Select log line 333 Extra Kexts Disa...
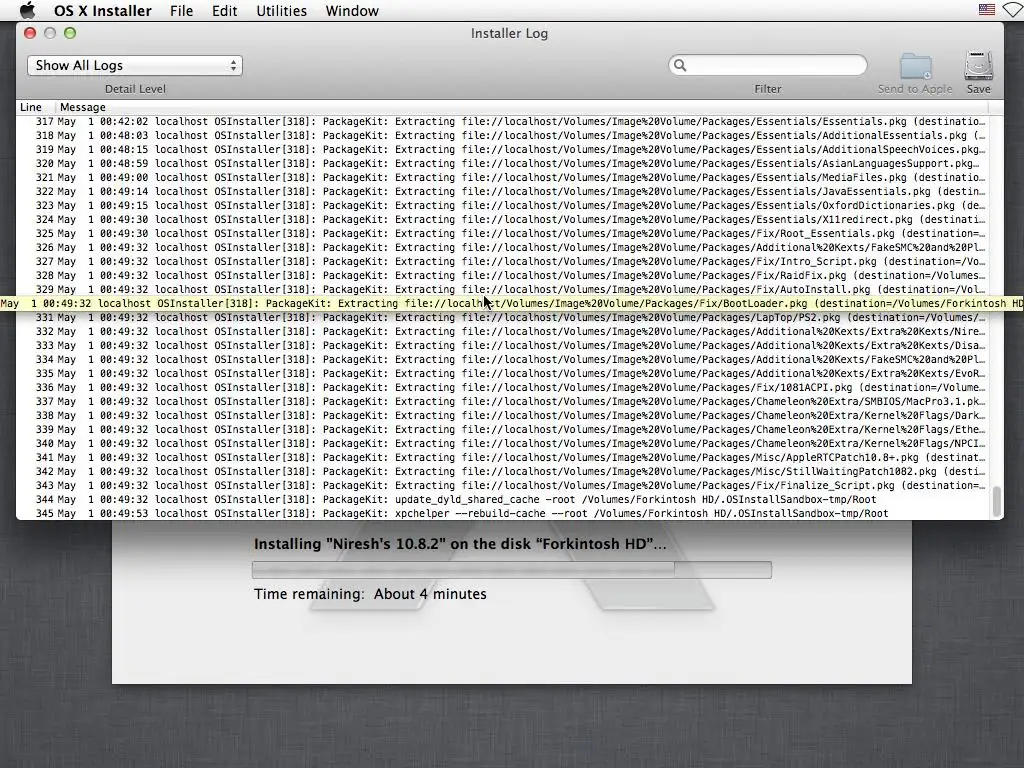 [502, 345]
